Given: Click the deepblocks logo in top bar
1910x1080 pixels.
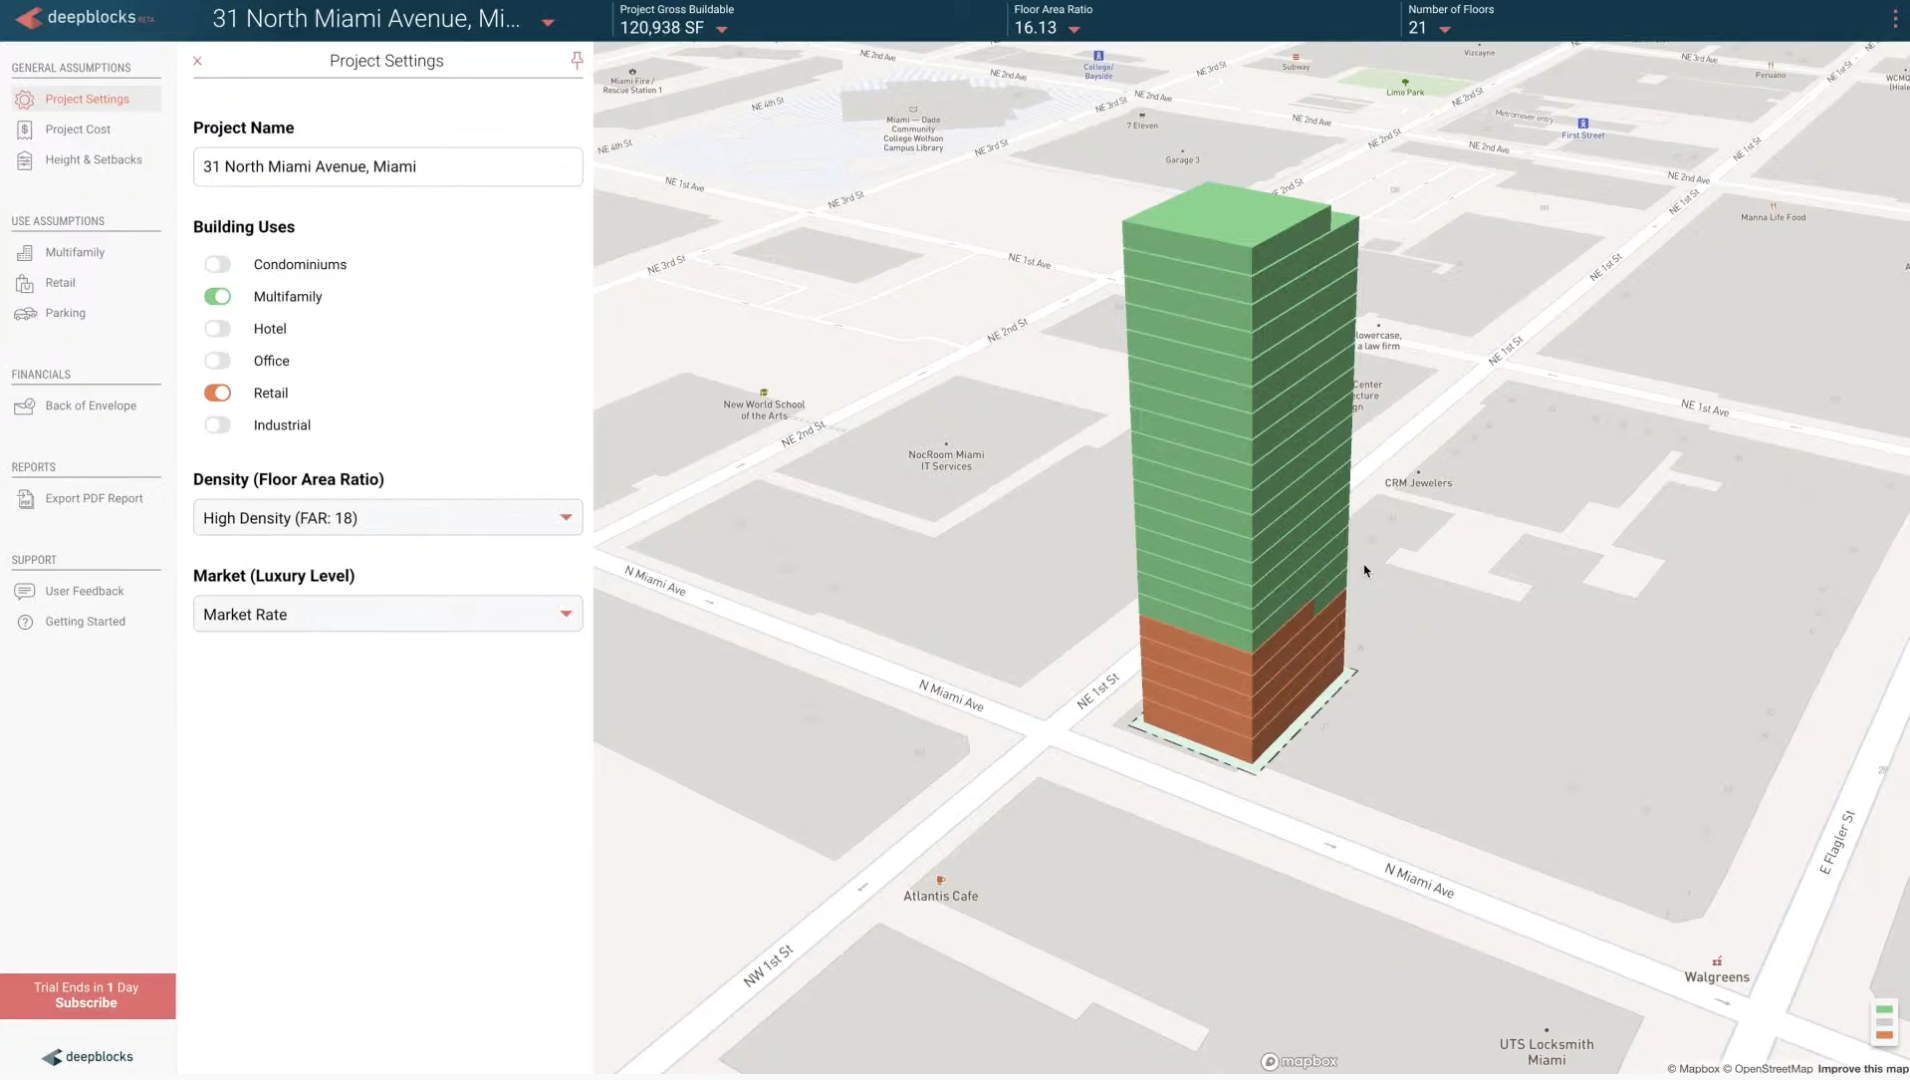Looking at the screenshot, I should pos(86,18).
